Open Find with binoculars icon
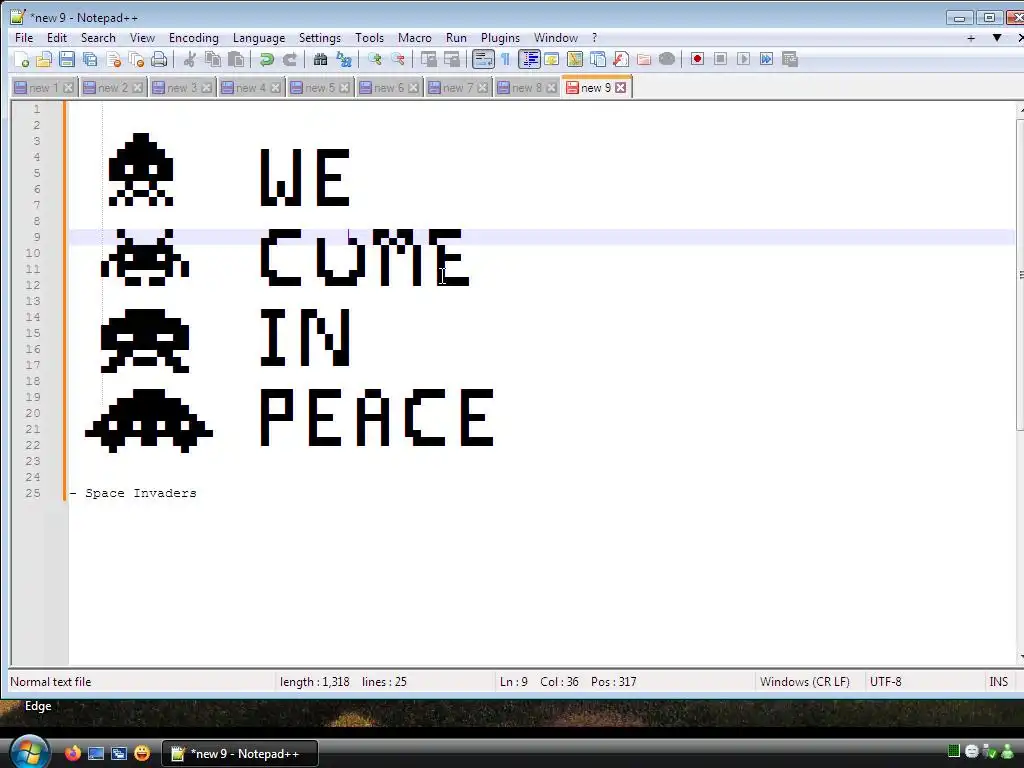This screenshot has height=768, width=1024. pyautogui.click(x=320, y=59)
